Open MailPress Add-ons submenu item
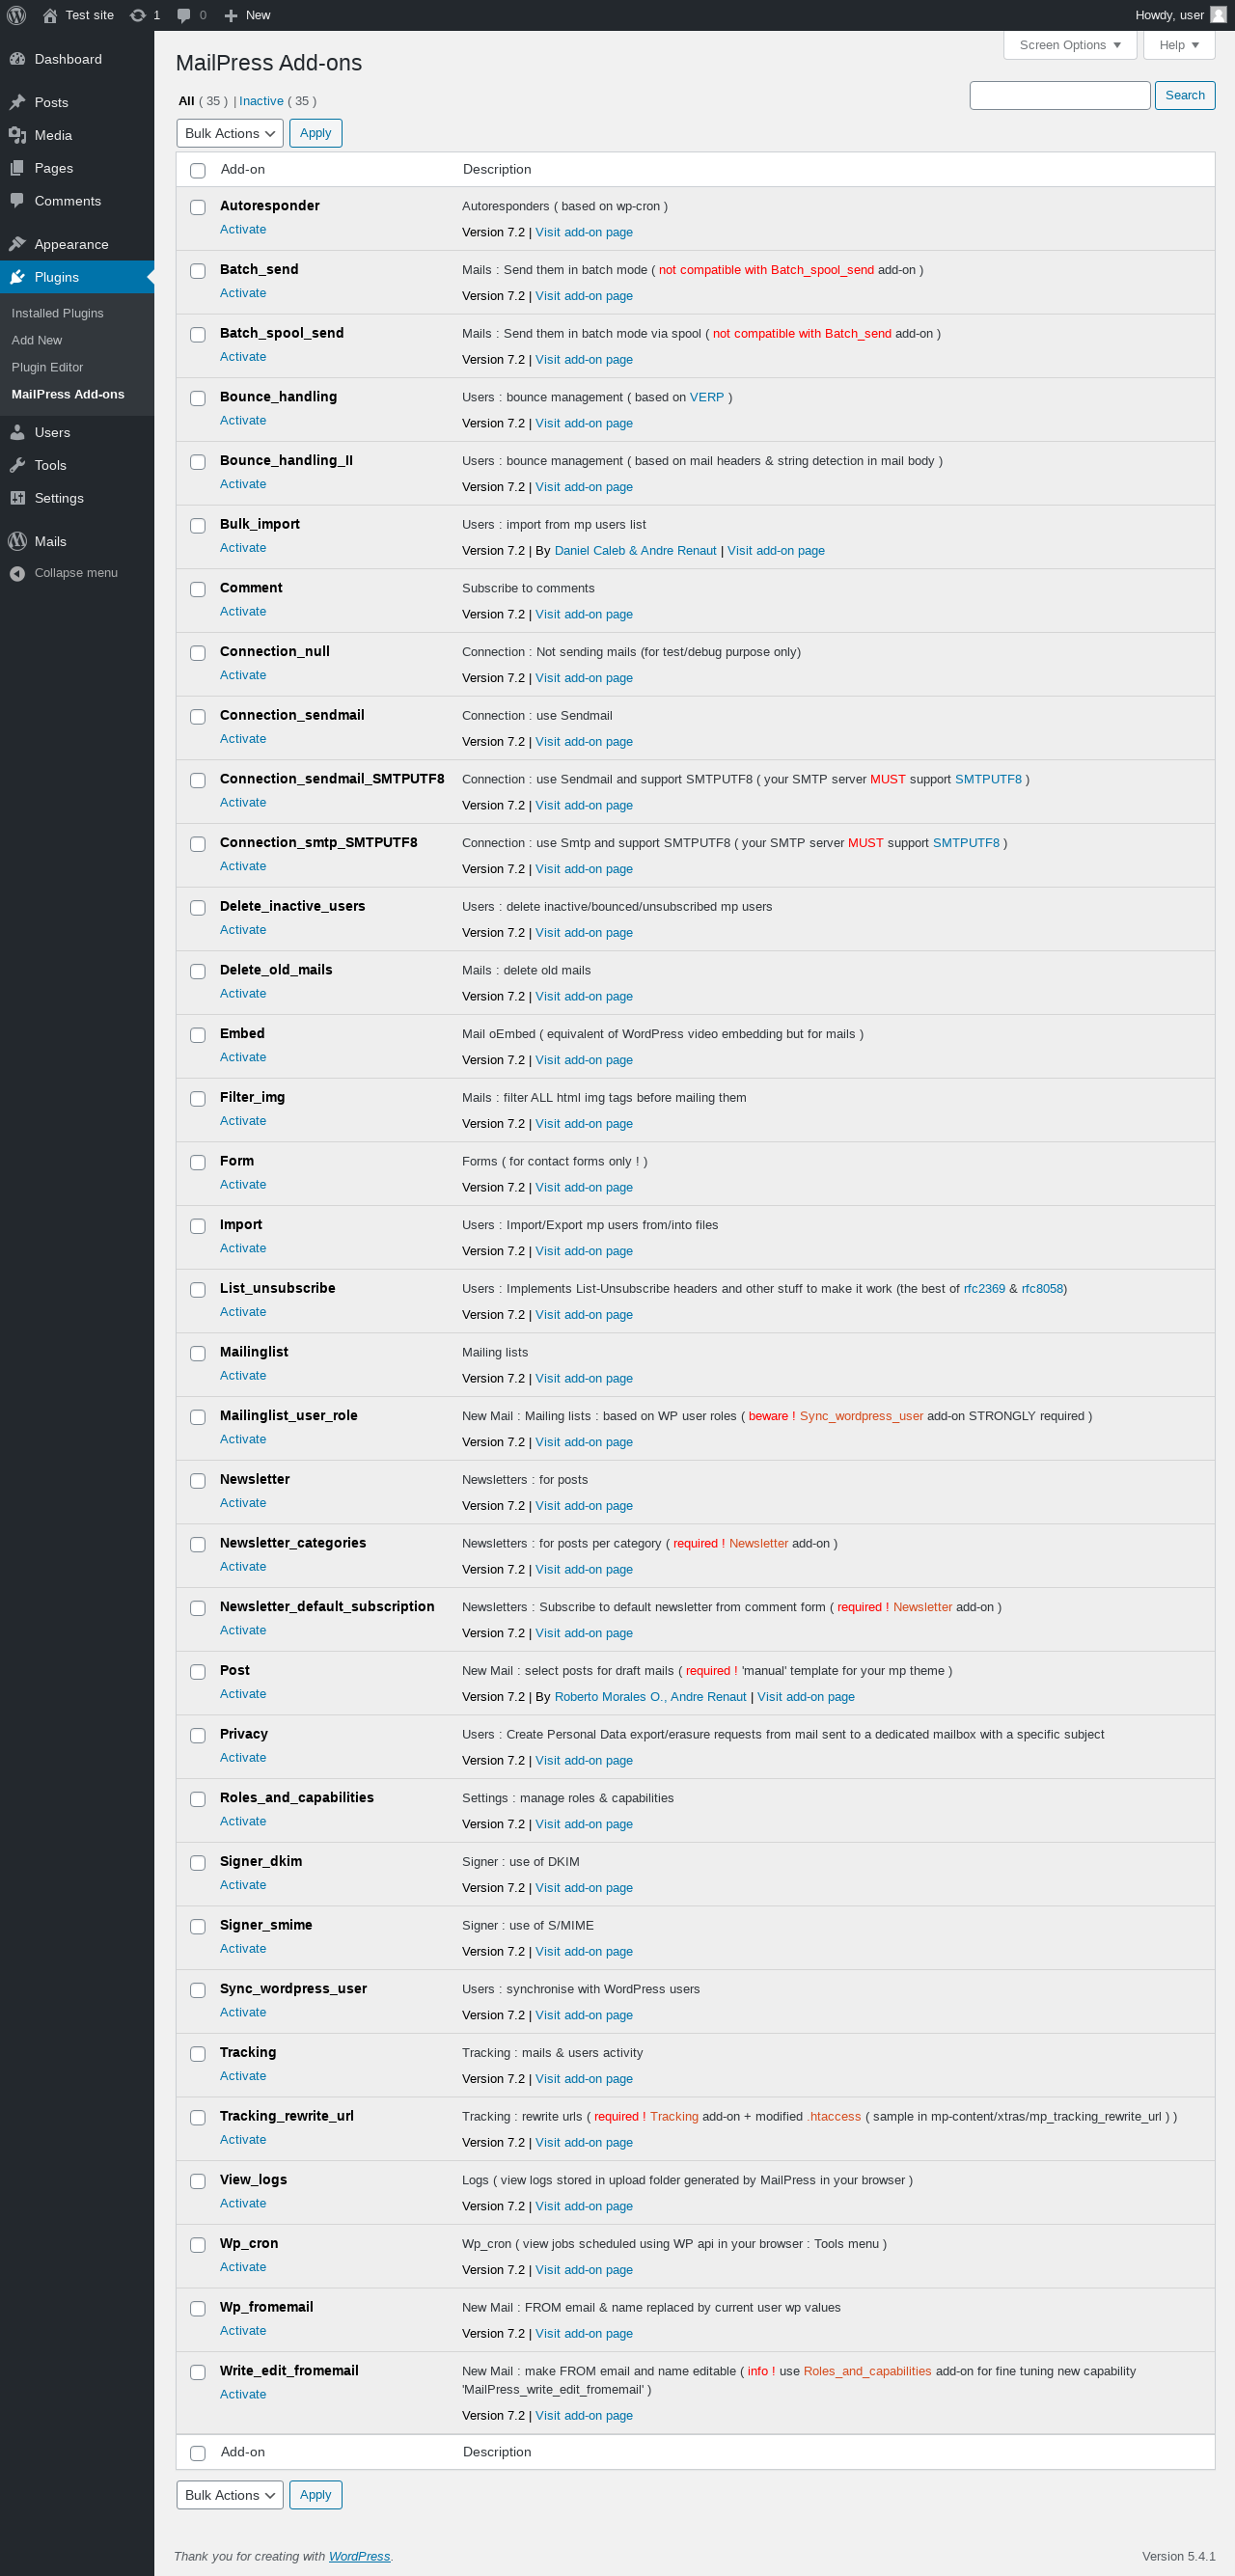This screenshot has width=1235, height=2576. click(x=68, y=394)
